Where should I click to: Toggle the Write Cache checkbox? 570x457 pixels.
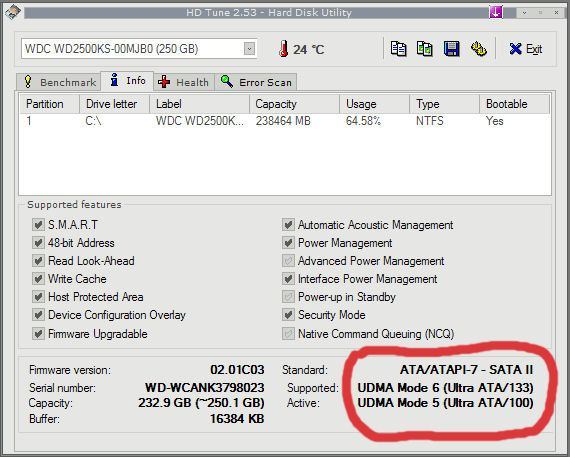tap(38, 279)
